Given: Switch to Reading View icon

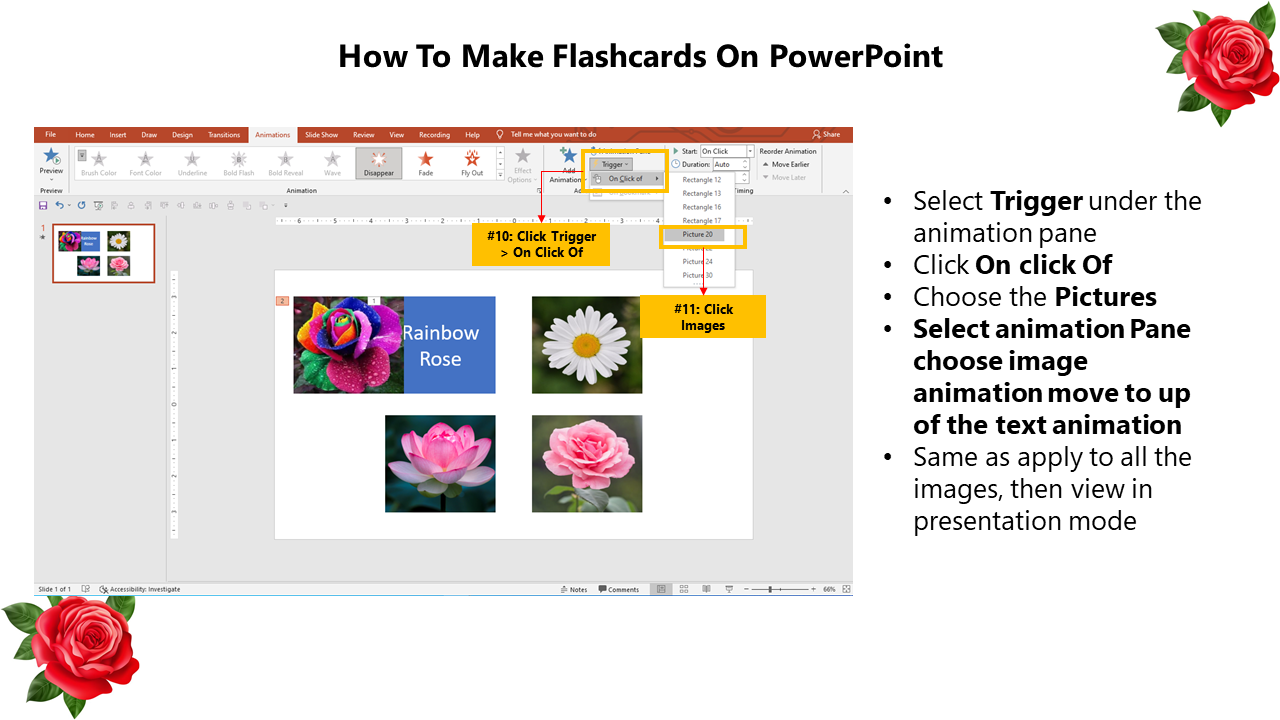Looking at the screenshot, I should point(706,589).
